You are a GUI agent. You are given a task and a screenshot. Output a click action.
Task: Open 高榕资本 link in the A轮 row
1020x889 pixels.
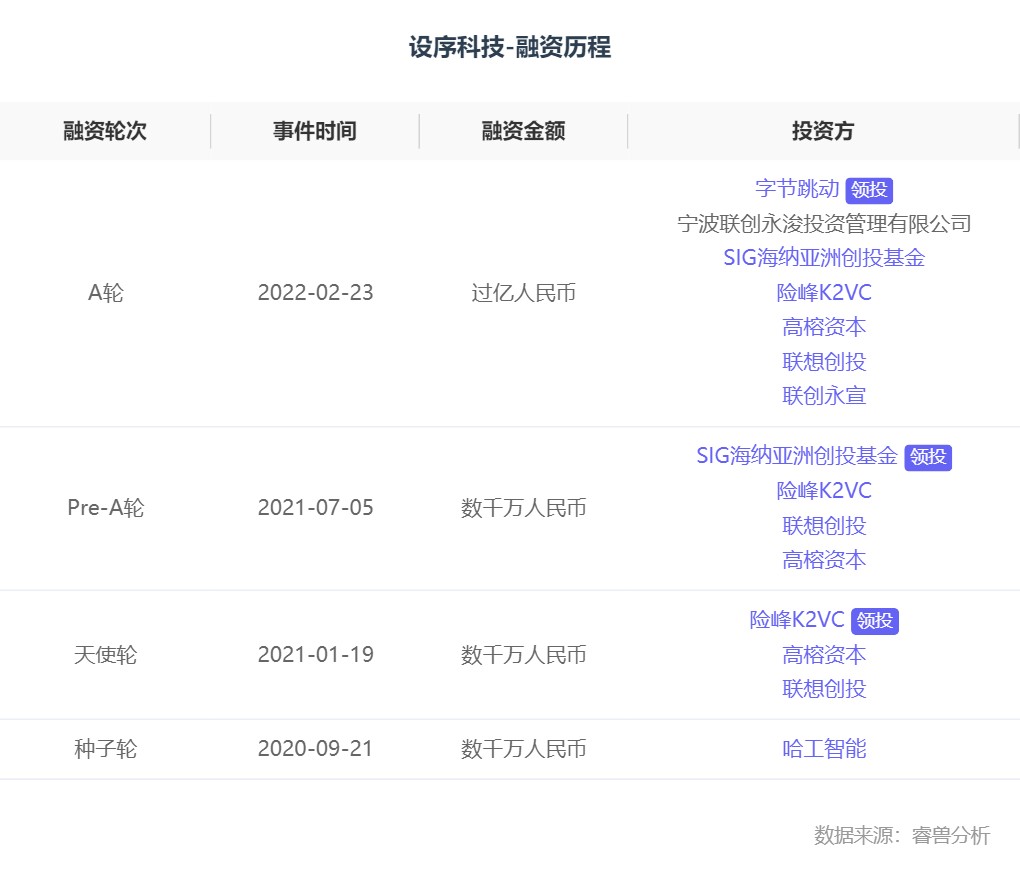pos(824,327)
